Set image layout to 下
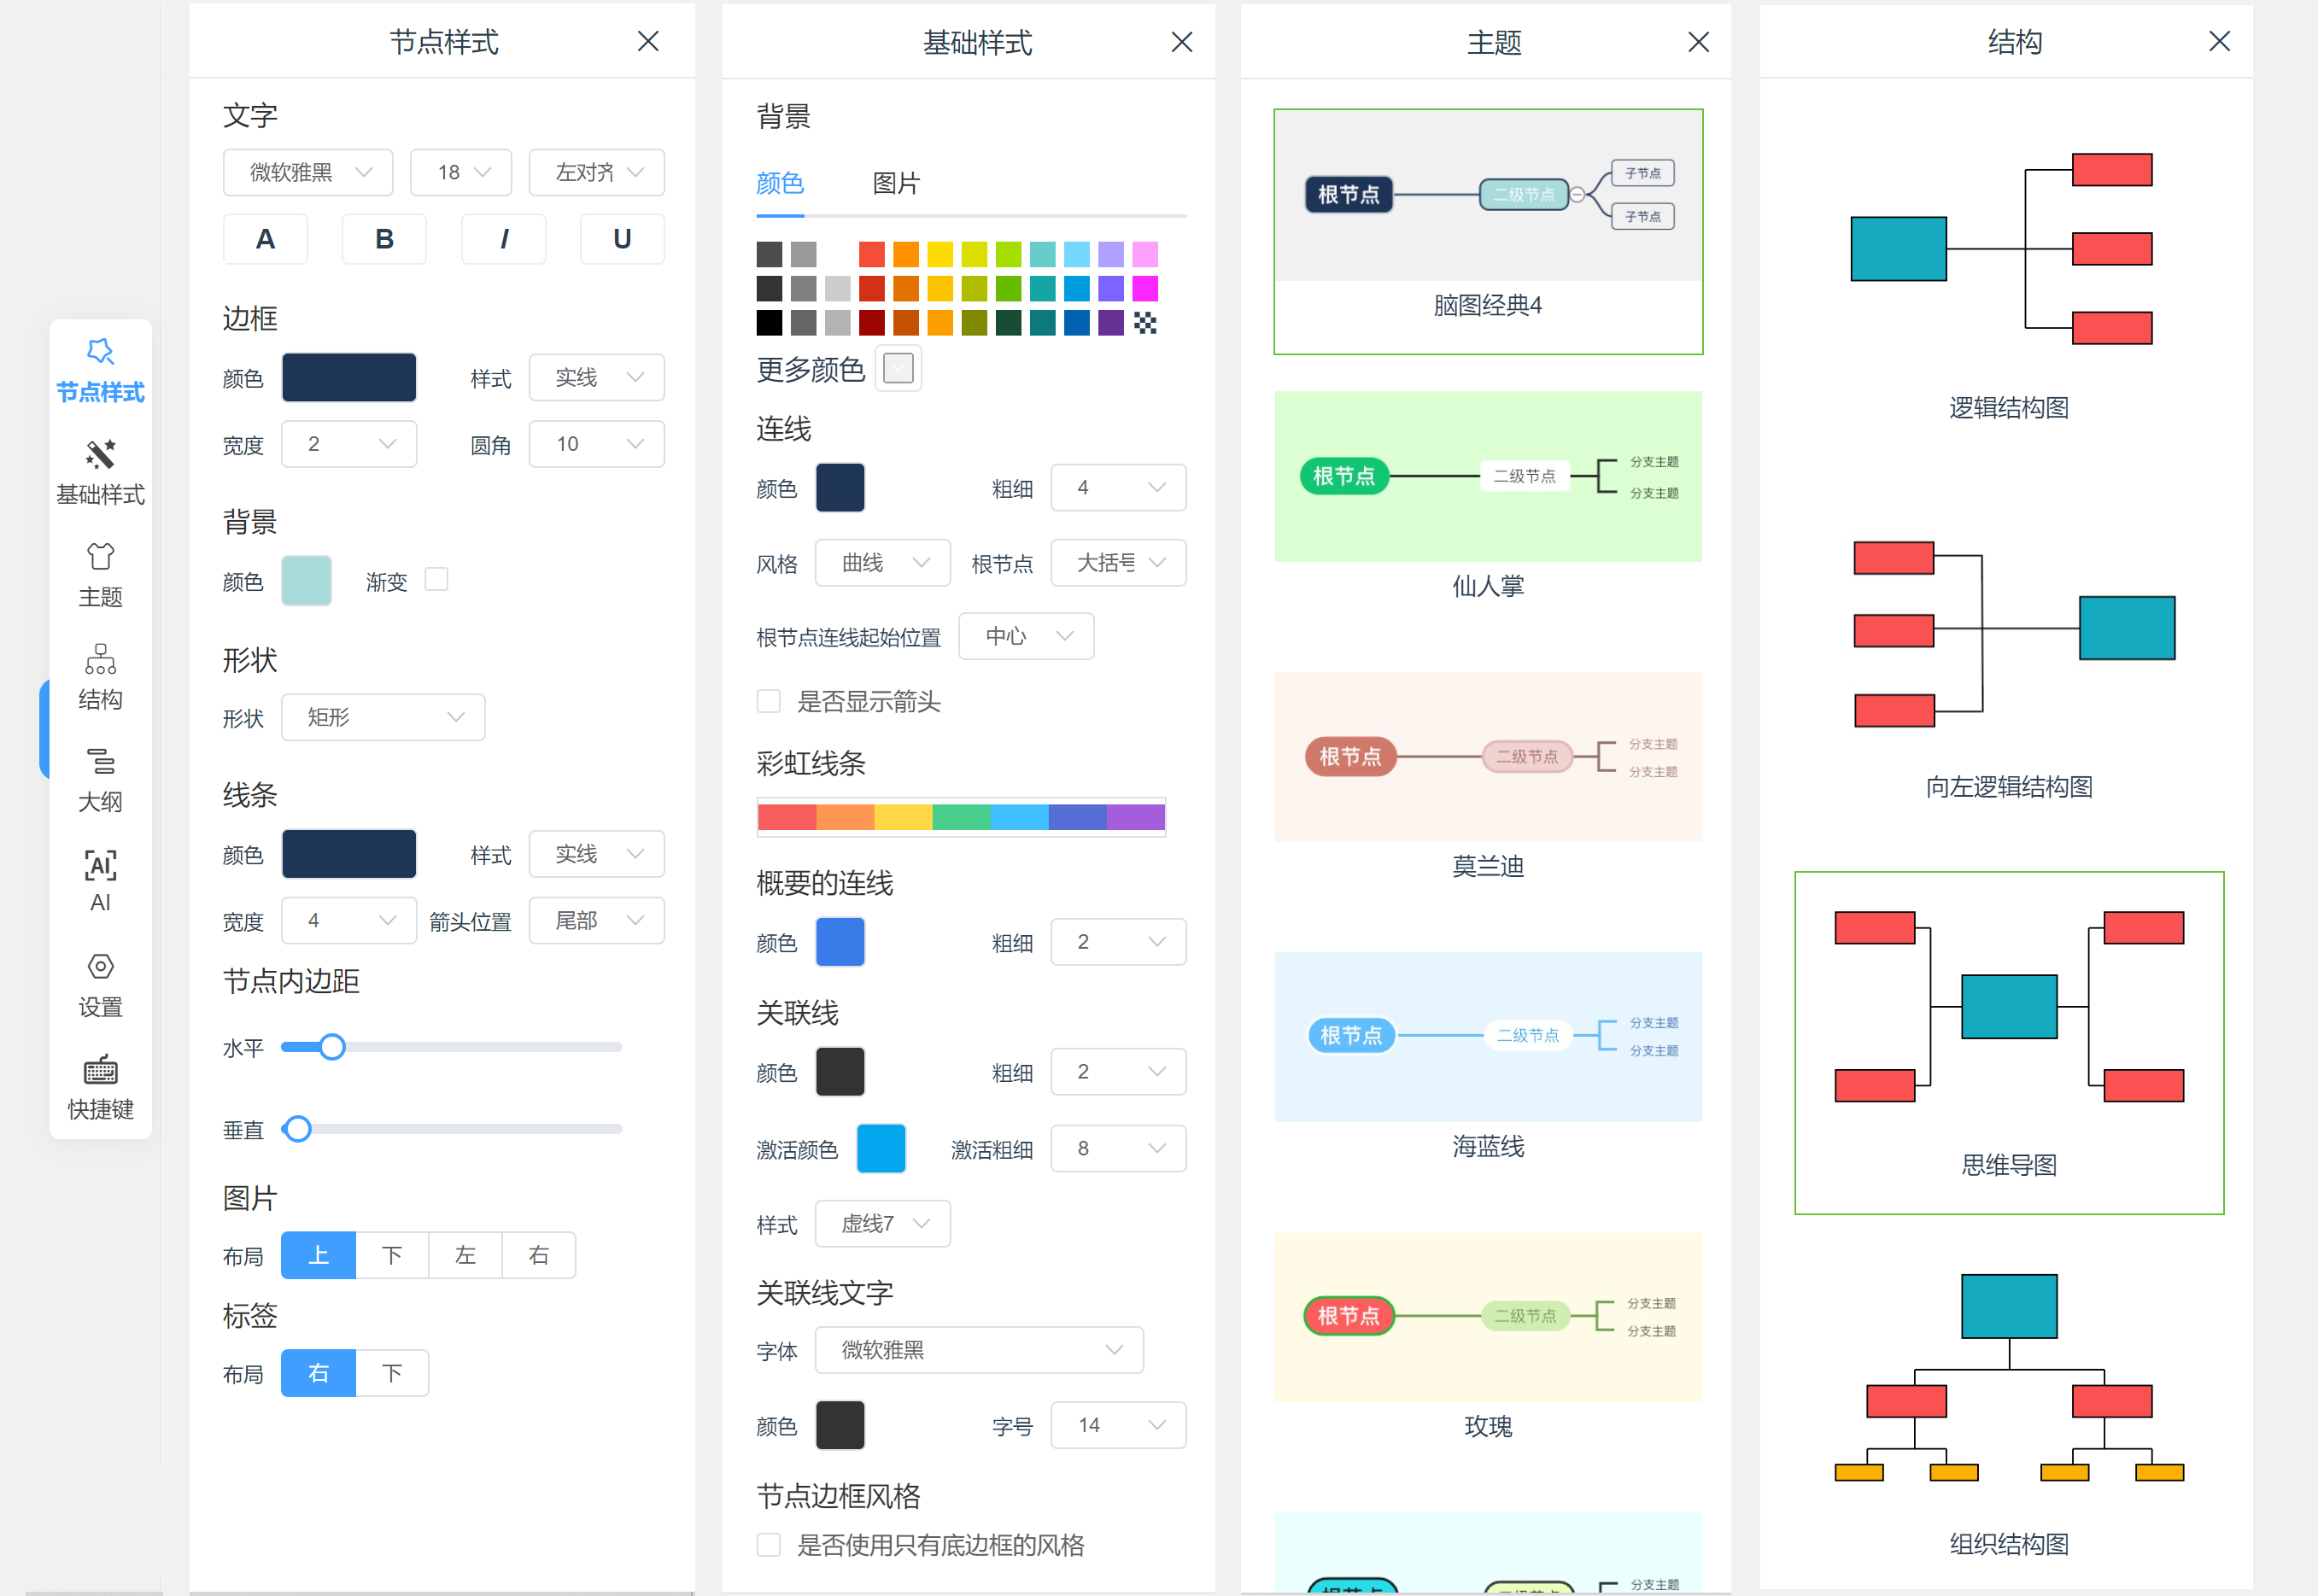The width and height of the screenshot is (2318, 1596). (x=391, y=1255)
